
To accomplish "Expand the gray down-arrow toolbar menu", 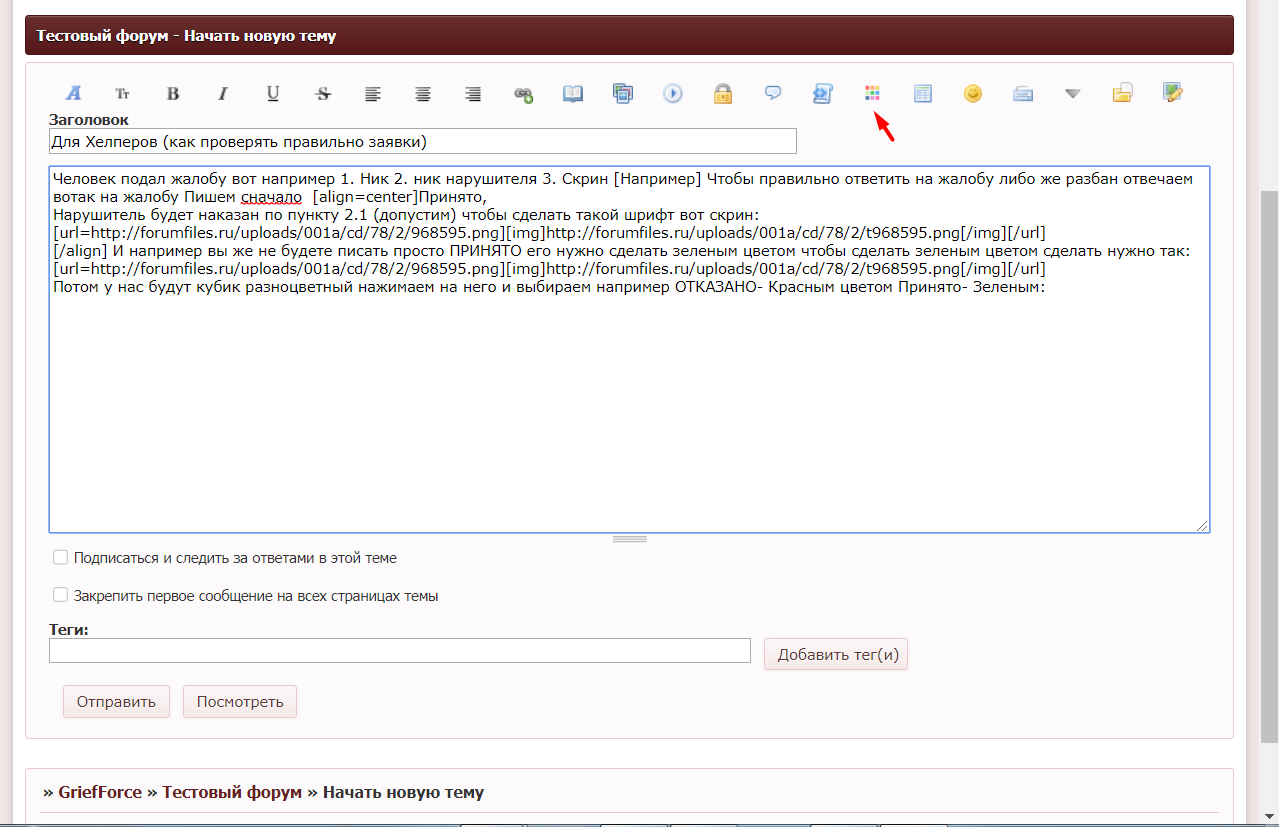I will [1073, 94].
